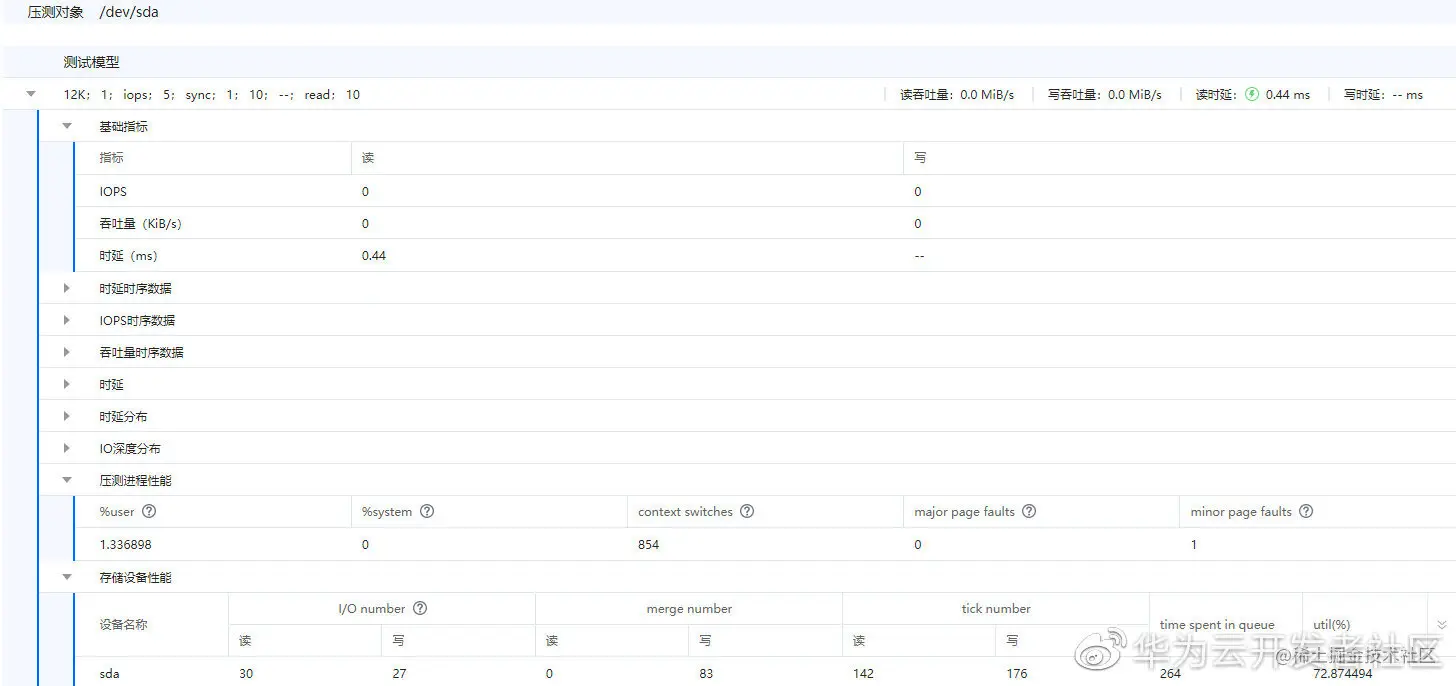Select the /dev/sda target text
The height and width of the screenshot is (686, 1456).
click(x=129, y=12)
